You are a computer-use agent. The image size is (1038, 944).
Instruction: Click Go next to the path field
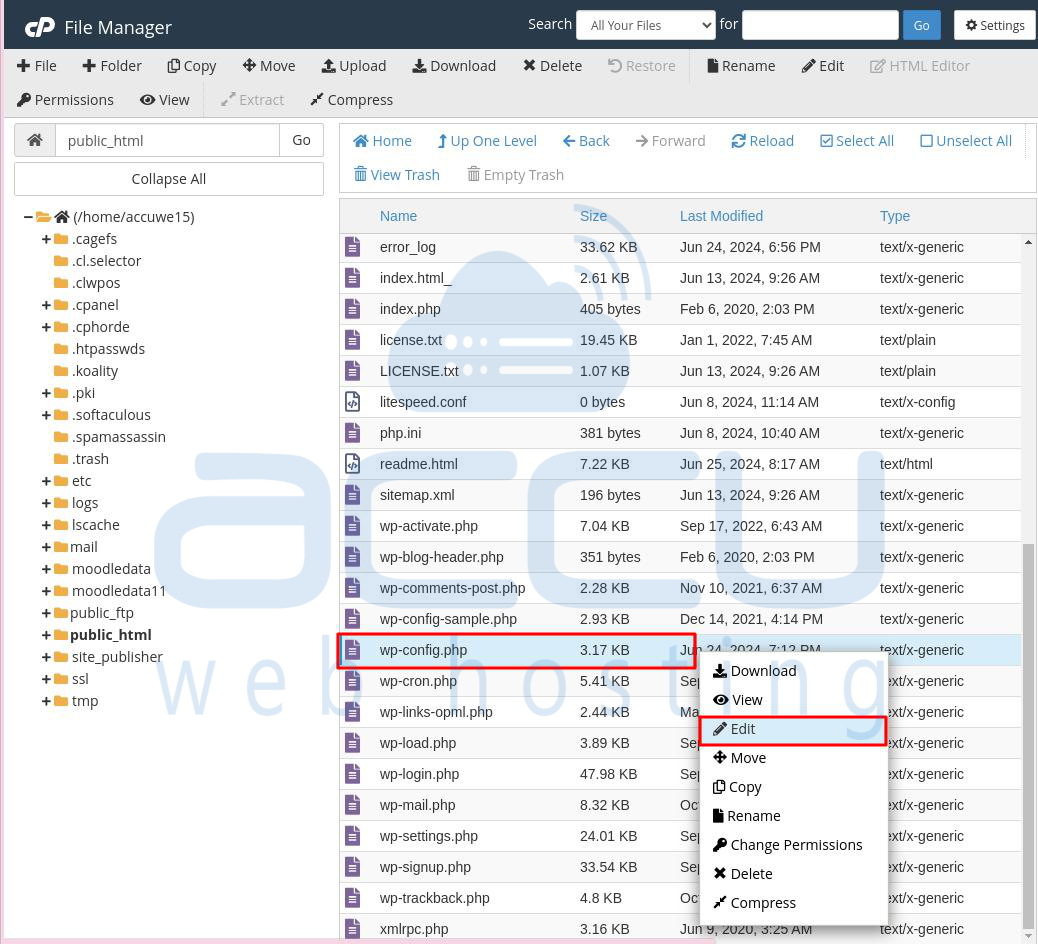(x=301, y=140)
